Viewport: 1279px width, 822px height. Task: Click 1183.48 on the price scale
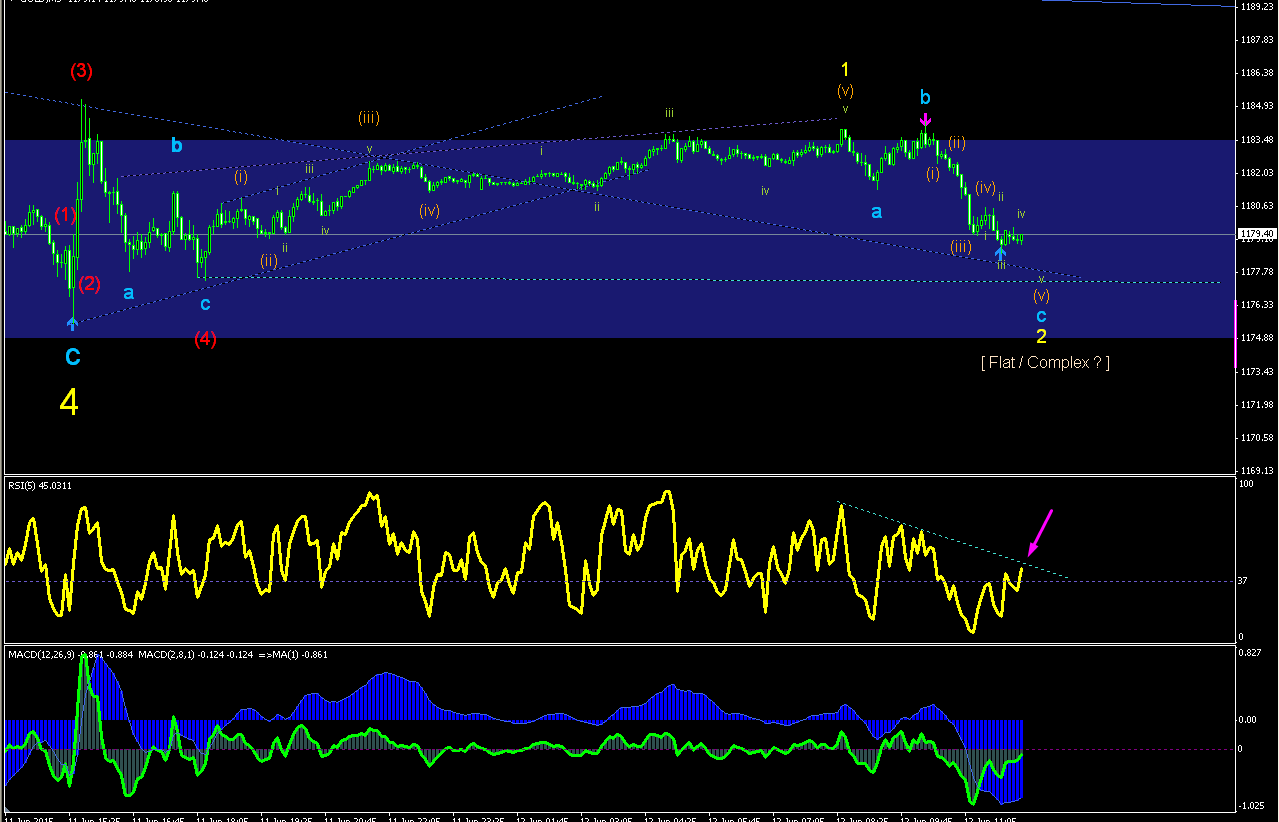coord(1256,140)
